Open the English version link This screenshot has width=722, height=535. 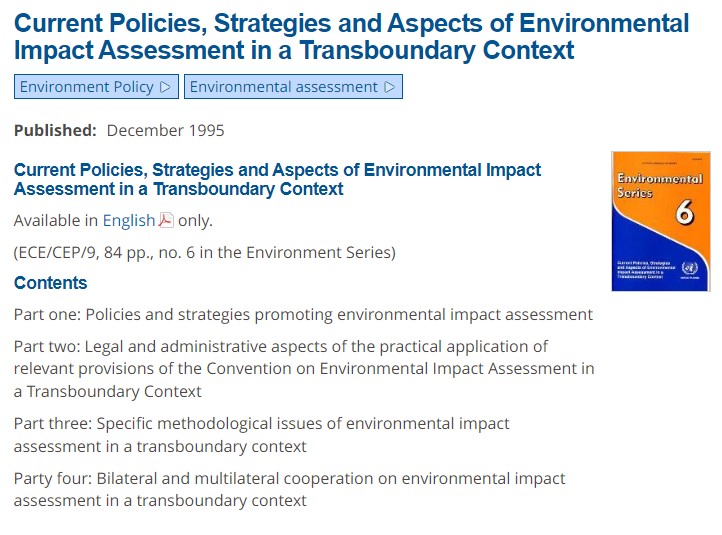[x=128, y=221]
